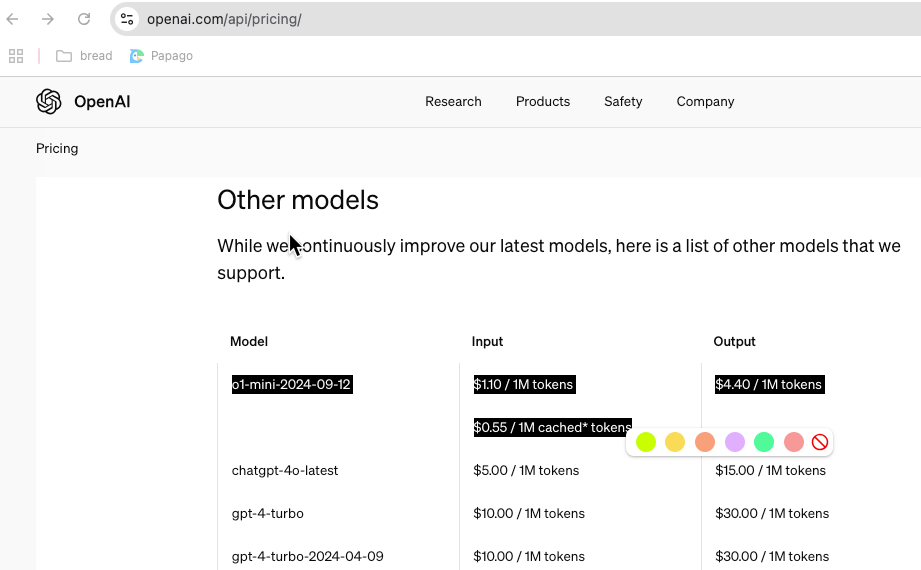Image resolution: width=921 pixels, height=570 pixels.
Task: Open the Research menu
Action: click(x=453, y=102)
